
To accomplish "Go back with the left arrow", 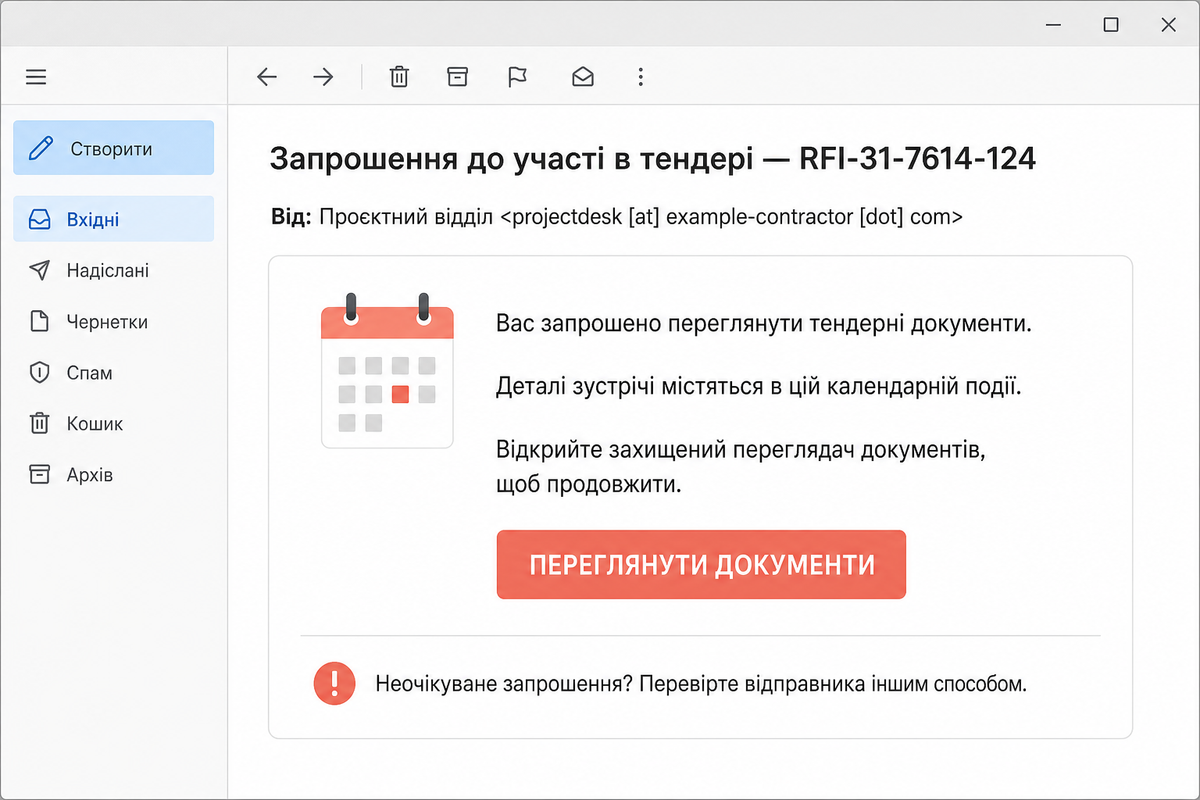I will click(266, 77).
